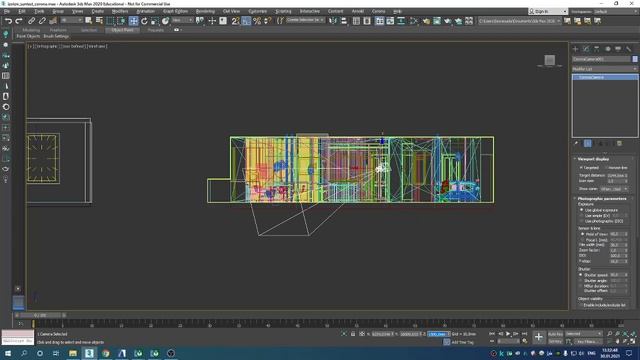The image size is (640, 360).
Task: Open the Display command panel tab
Action: pos(618,49)
